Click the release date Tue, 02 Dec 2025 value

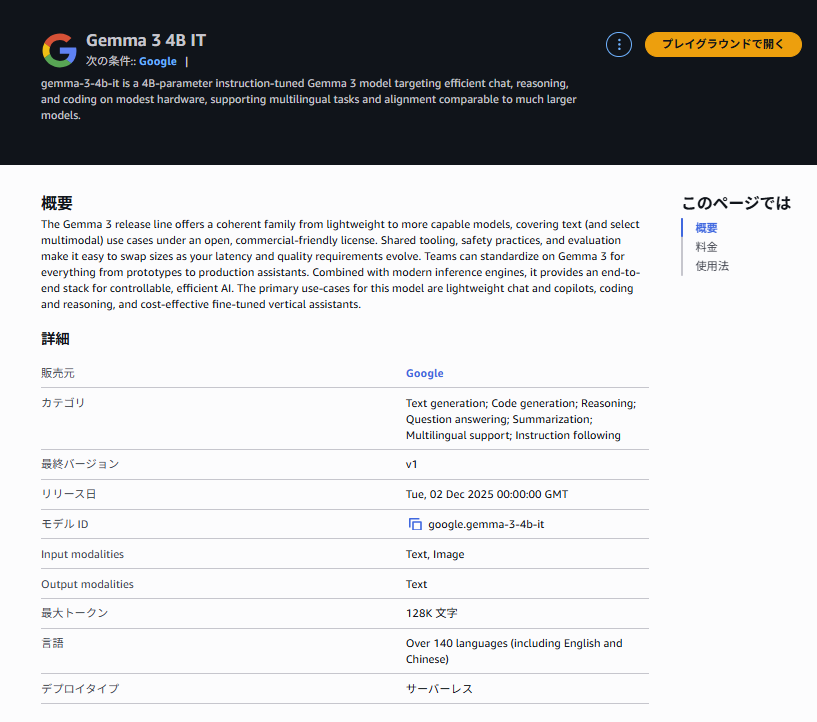(x=487, y=494)
